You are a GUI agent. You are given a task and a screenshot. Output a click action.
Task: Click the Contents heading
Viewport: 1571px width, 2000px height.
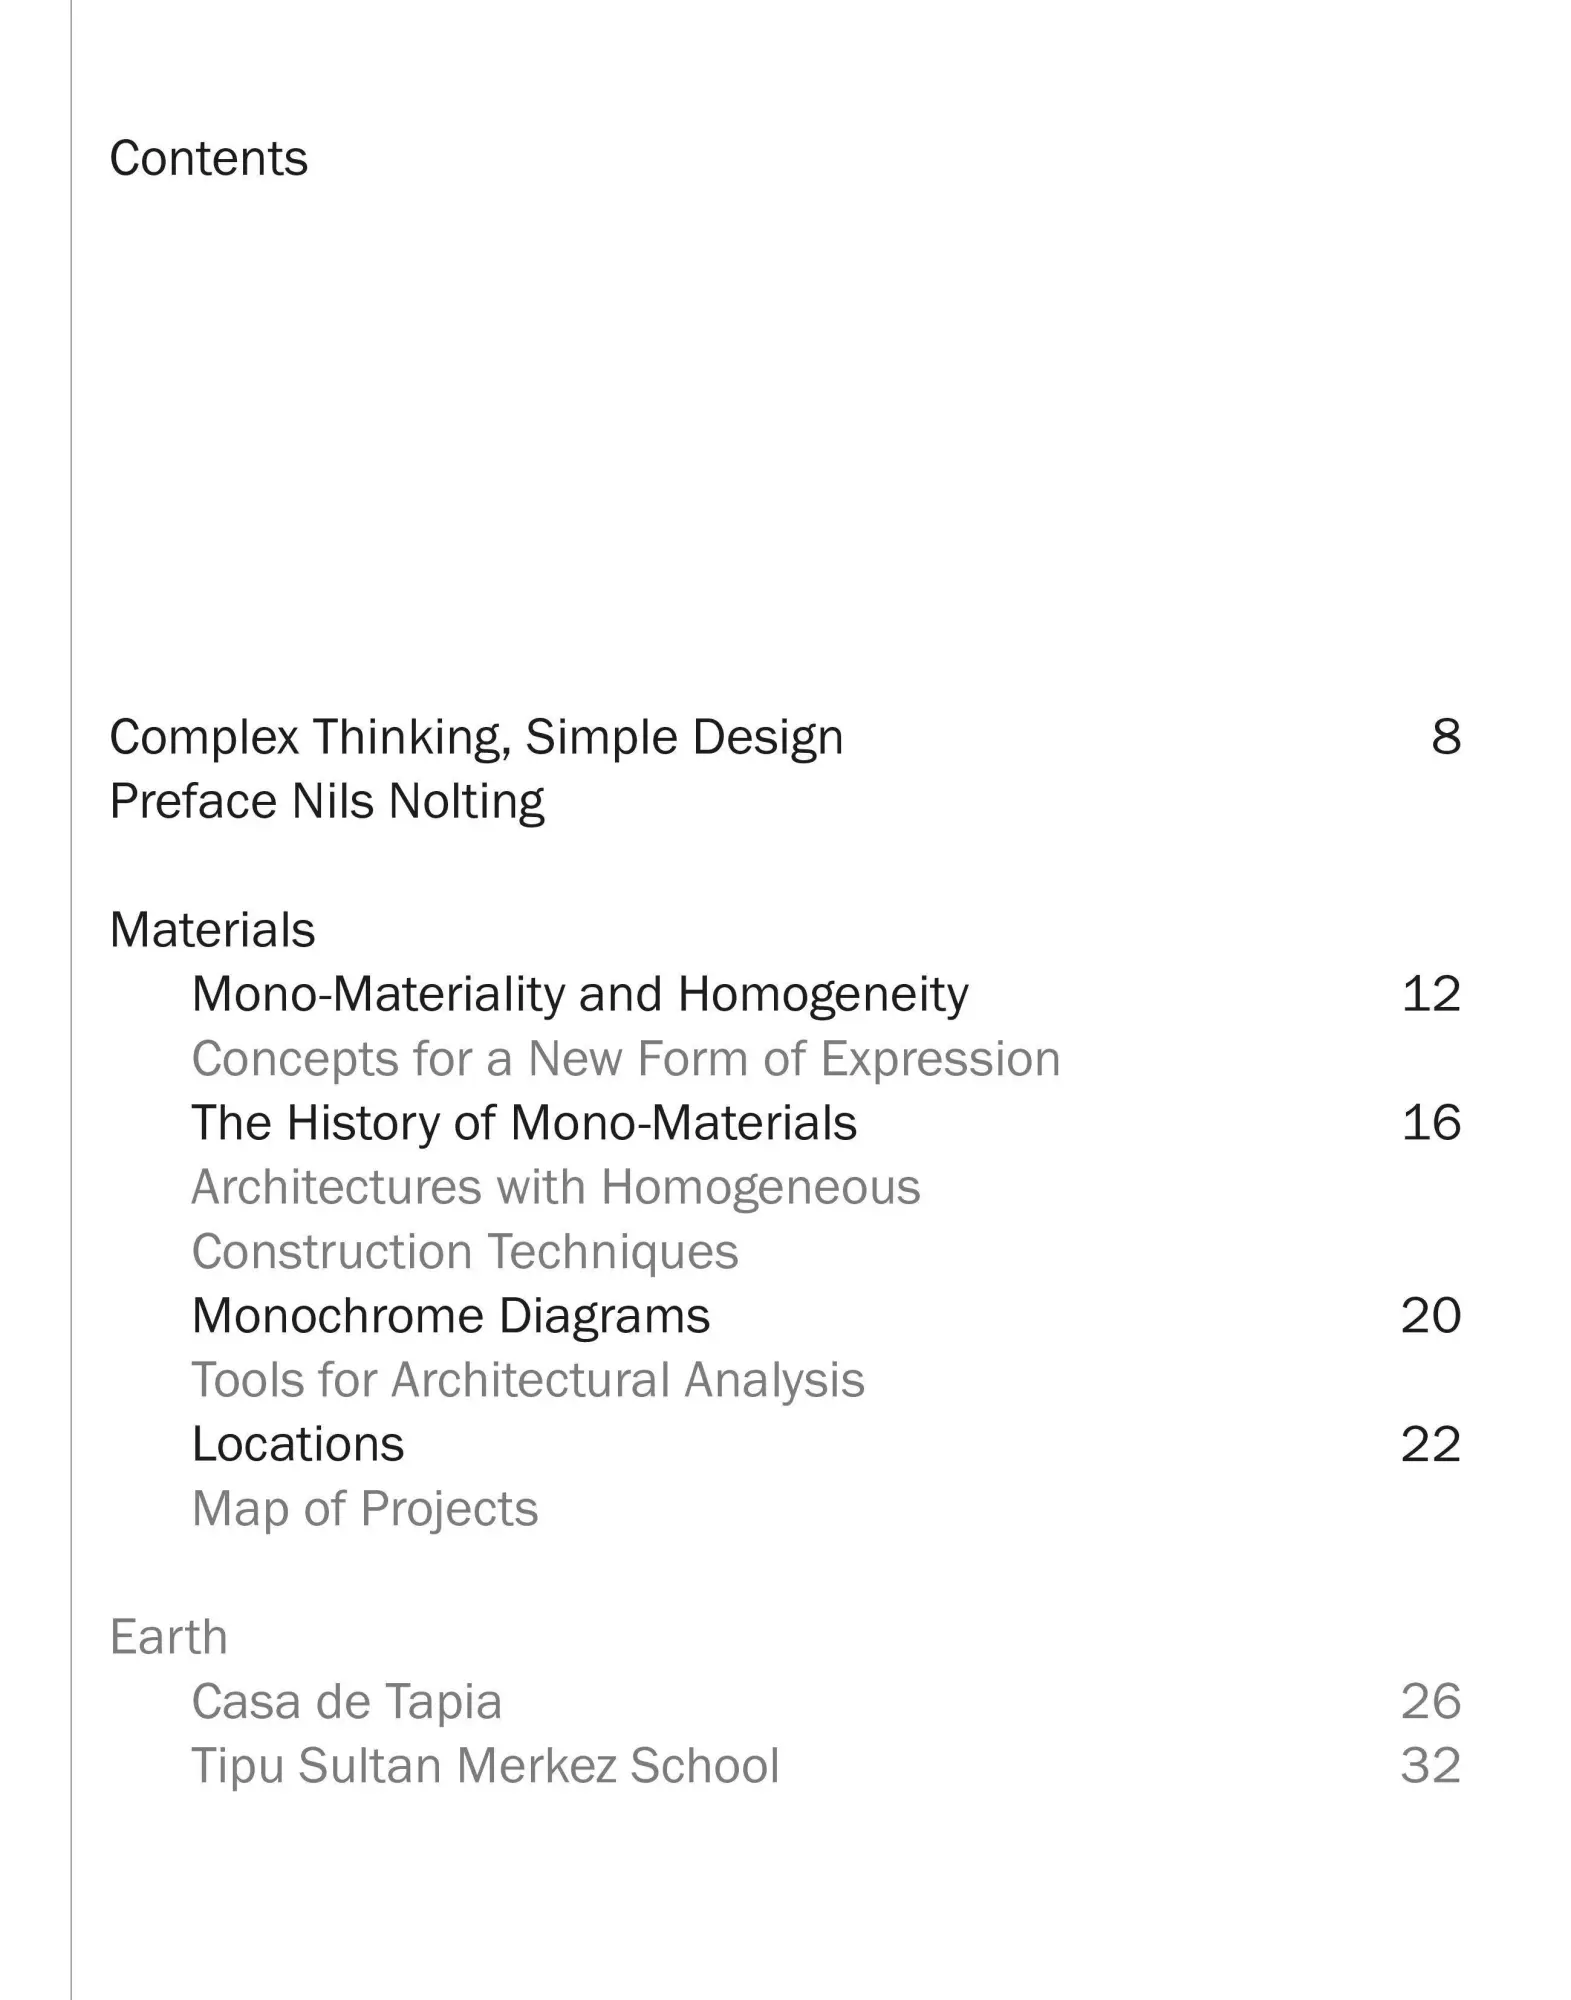point(208,159)
